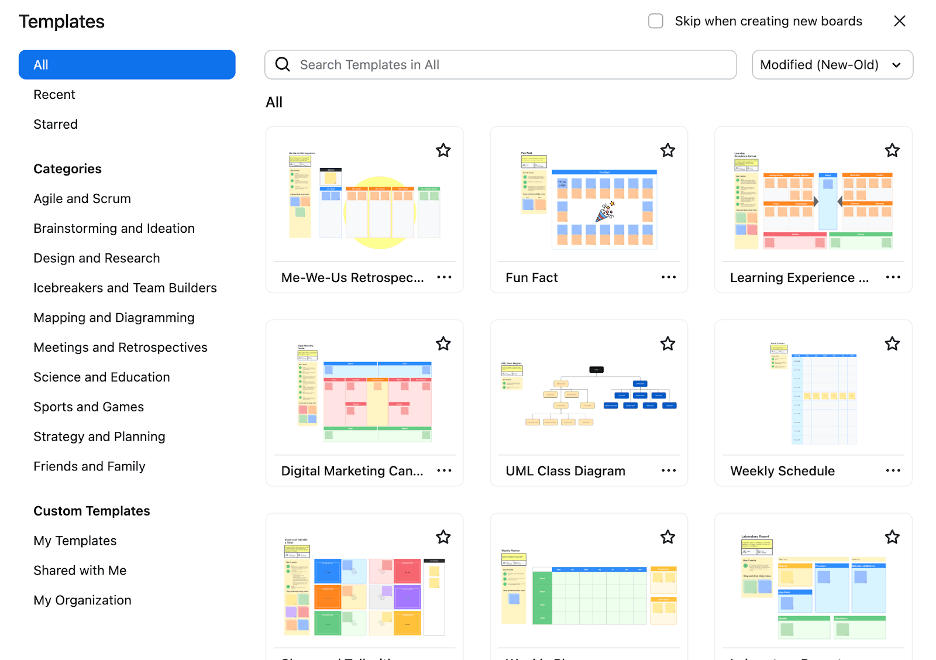Viewport: 936px width, 660px height.
Task: Star the Digital Marketing Canvas template
Action: click(443, 343)
